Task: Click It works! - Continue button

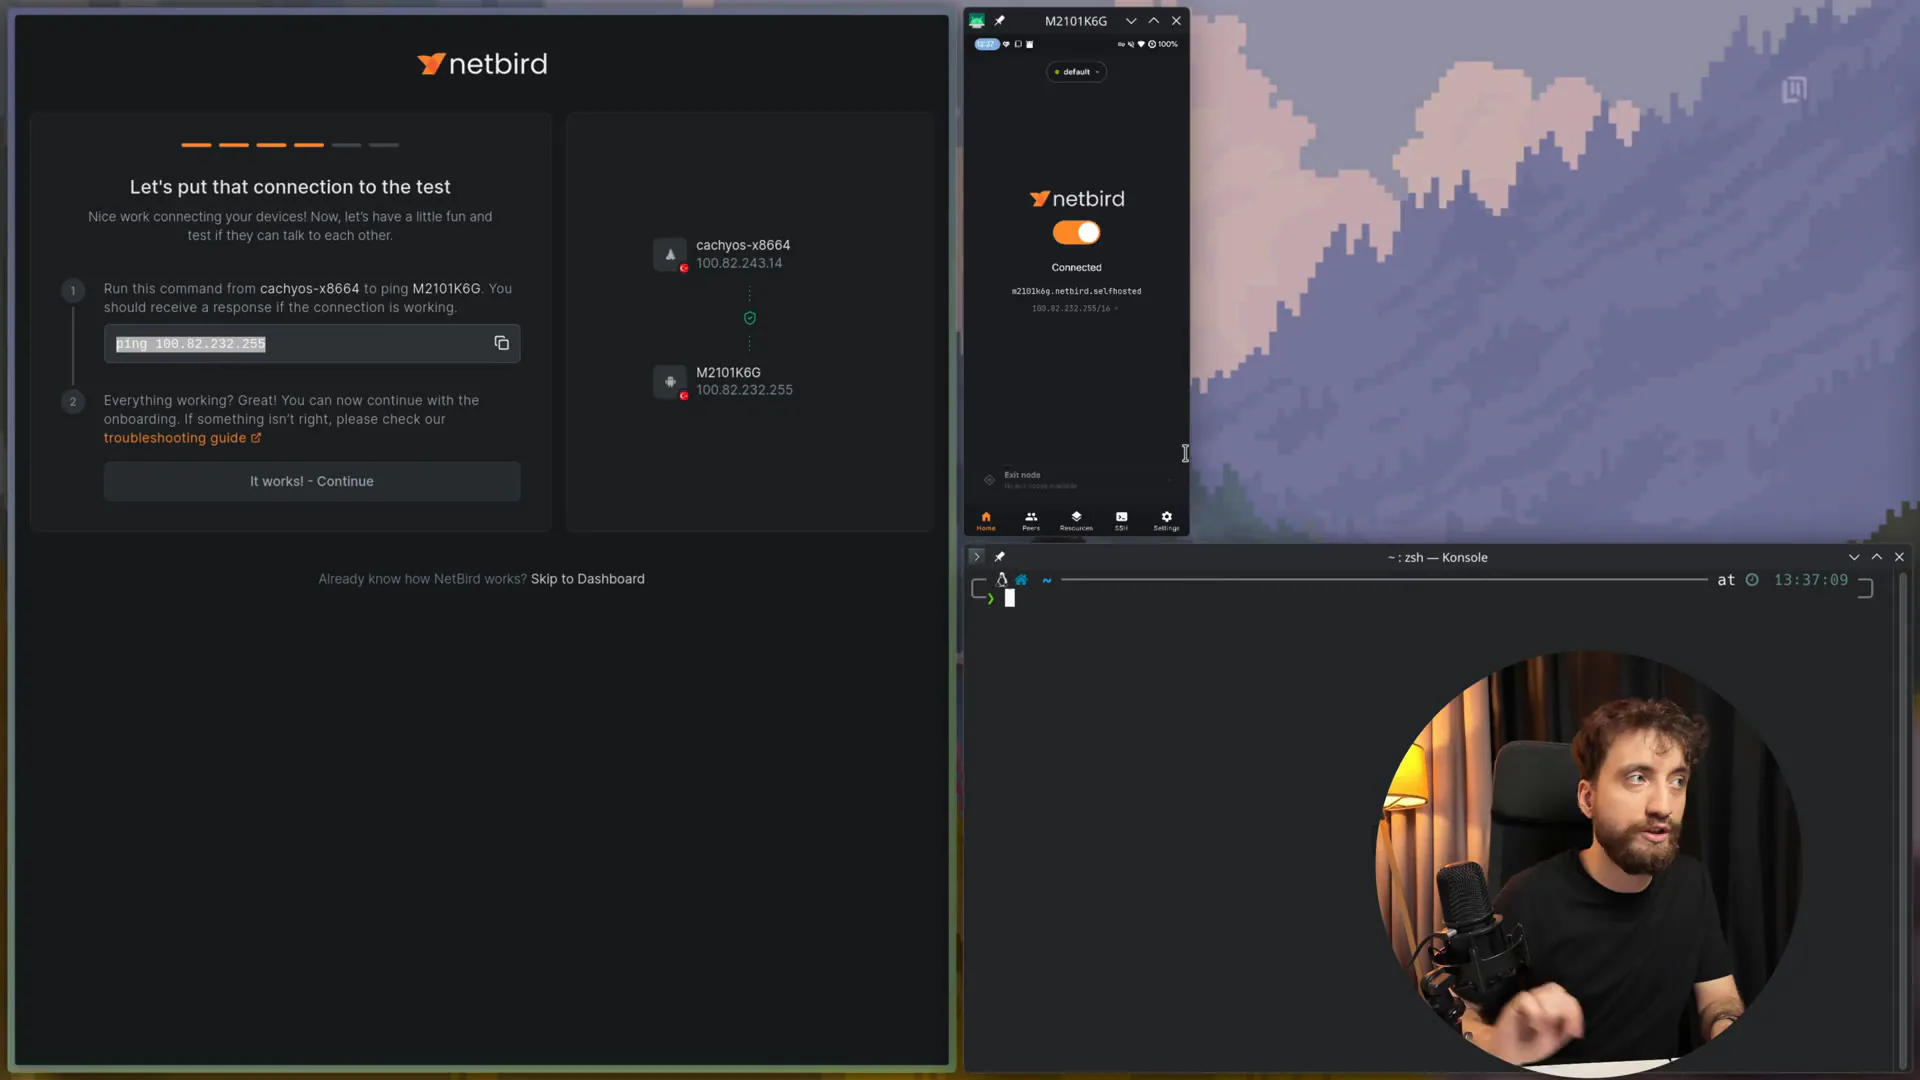Action: 312,481
